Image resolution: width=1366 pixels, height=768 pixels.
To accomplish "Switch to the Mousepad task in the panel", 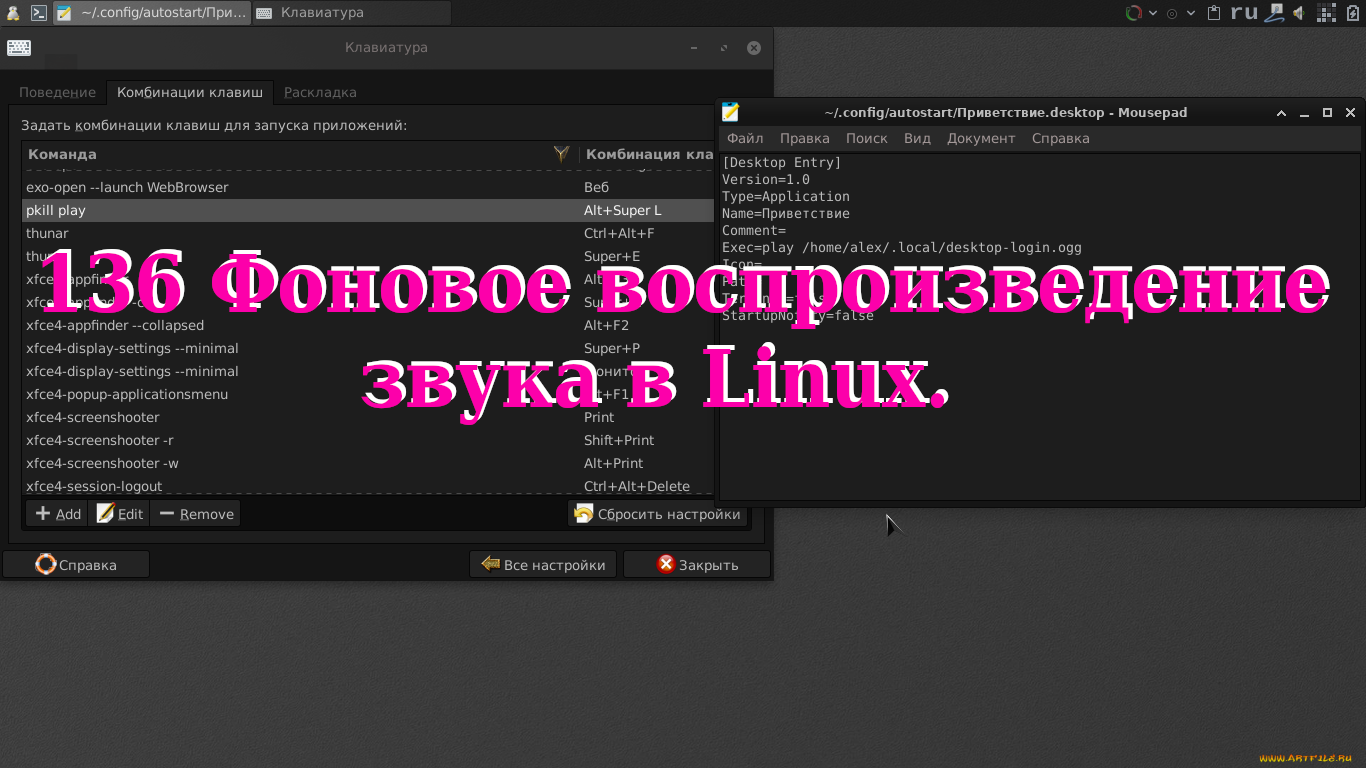I will pos(151,13).
